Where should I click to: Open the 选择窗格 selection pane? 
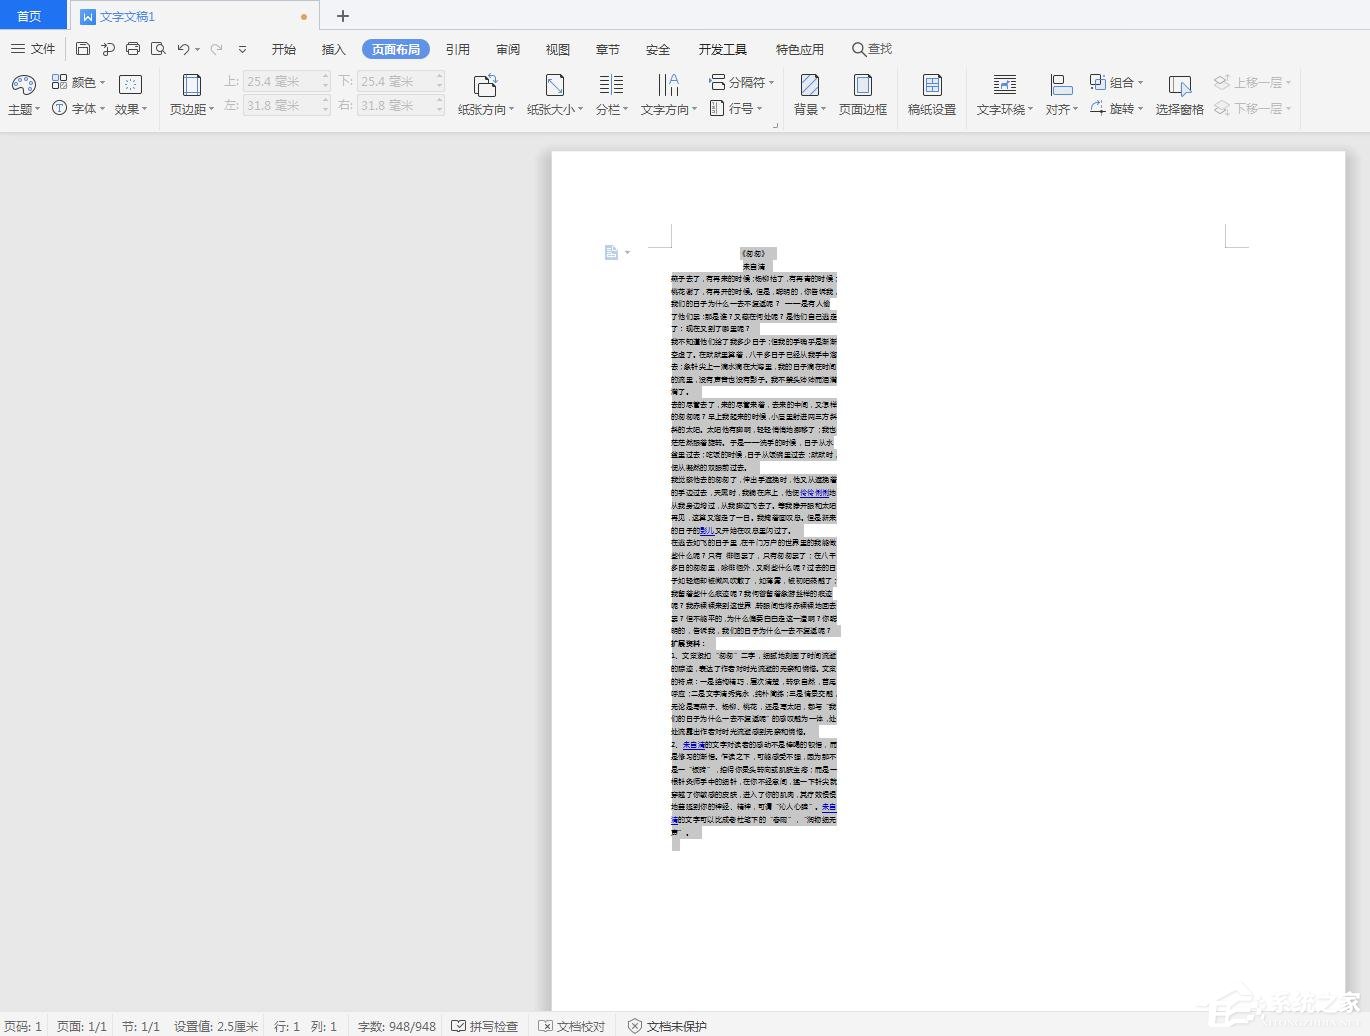1179,94
